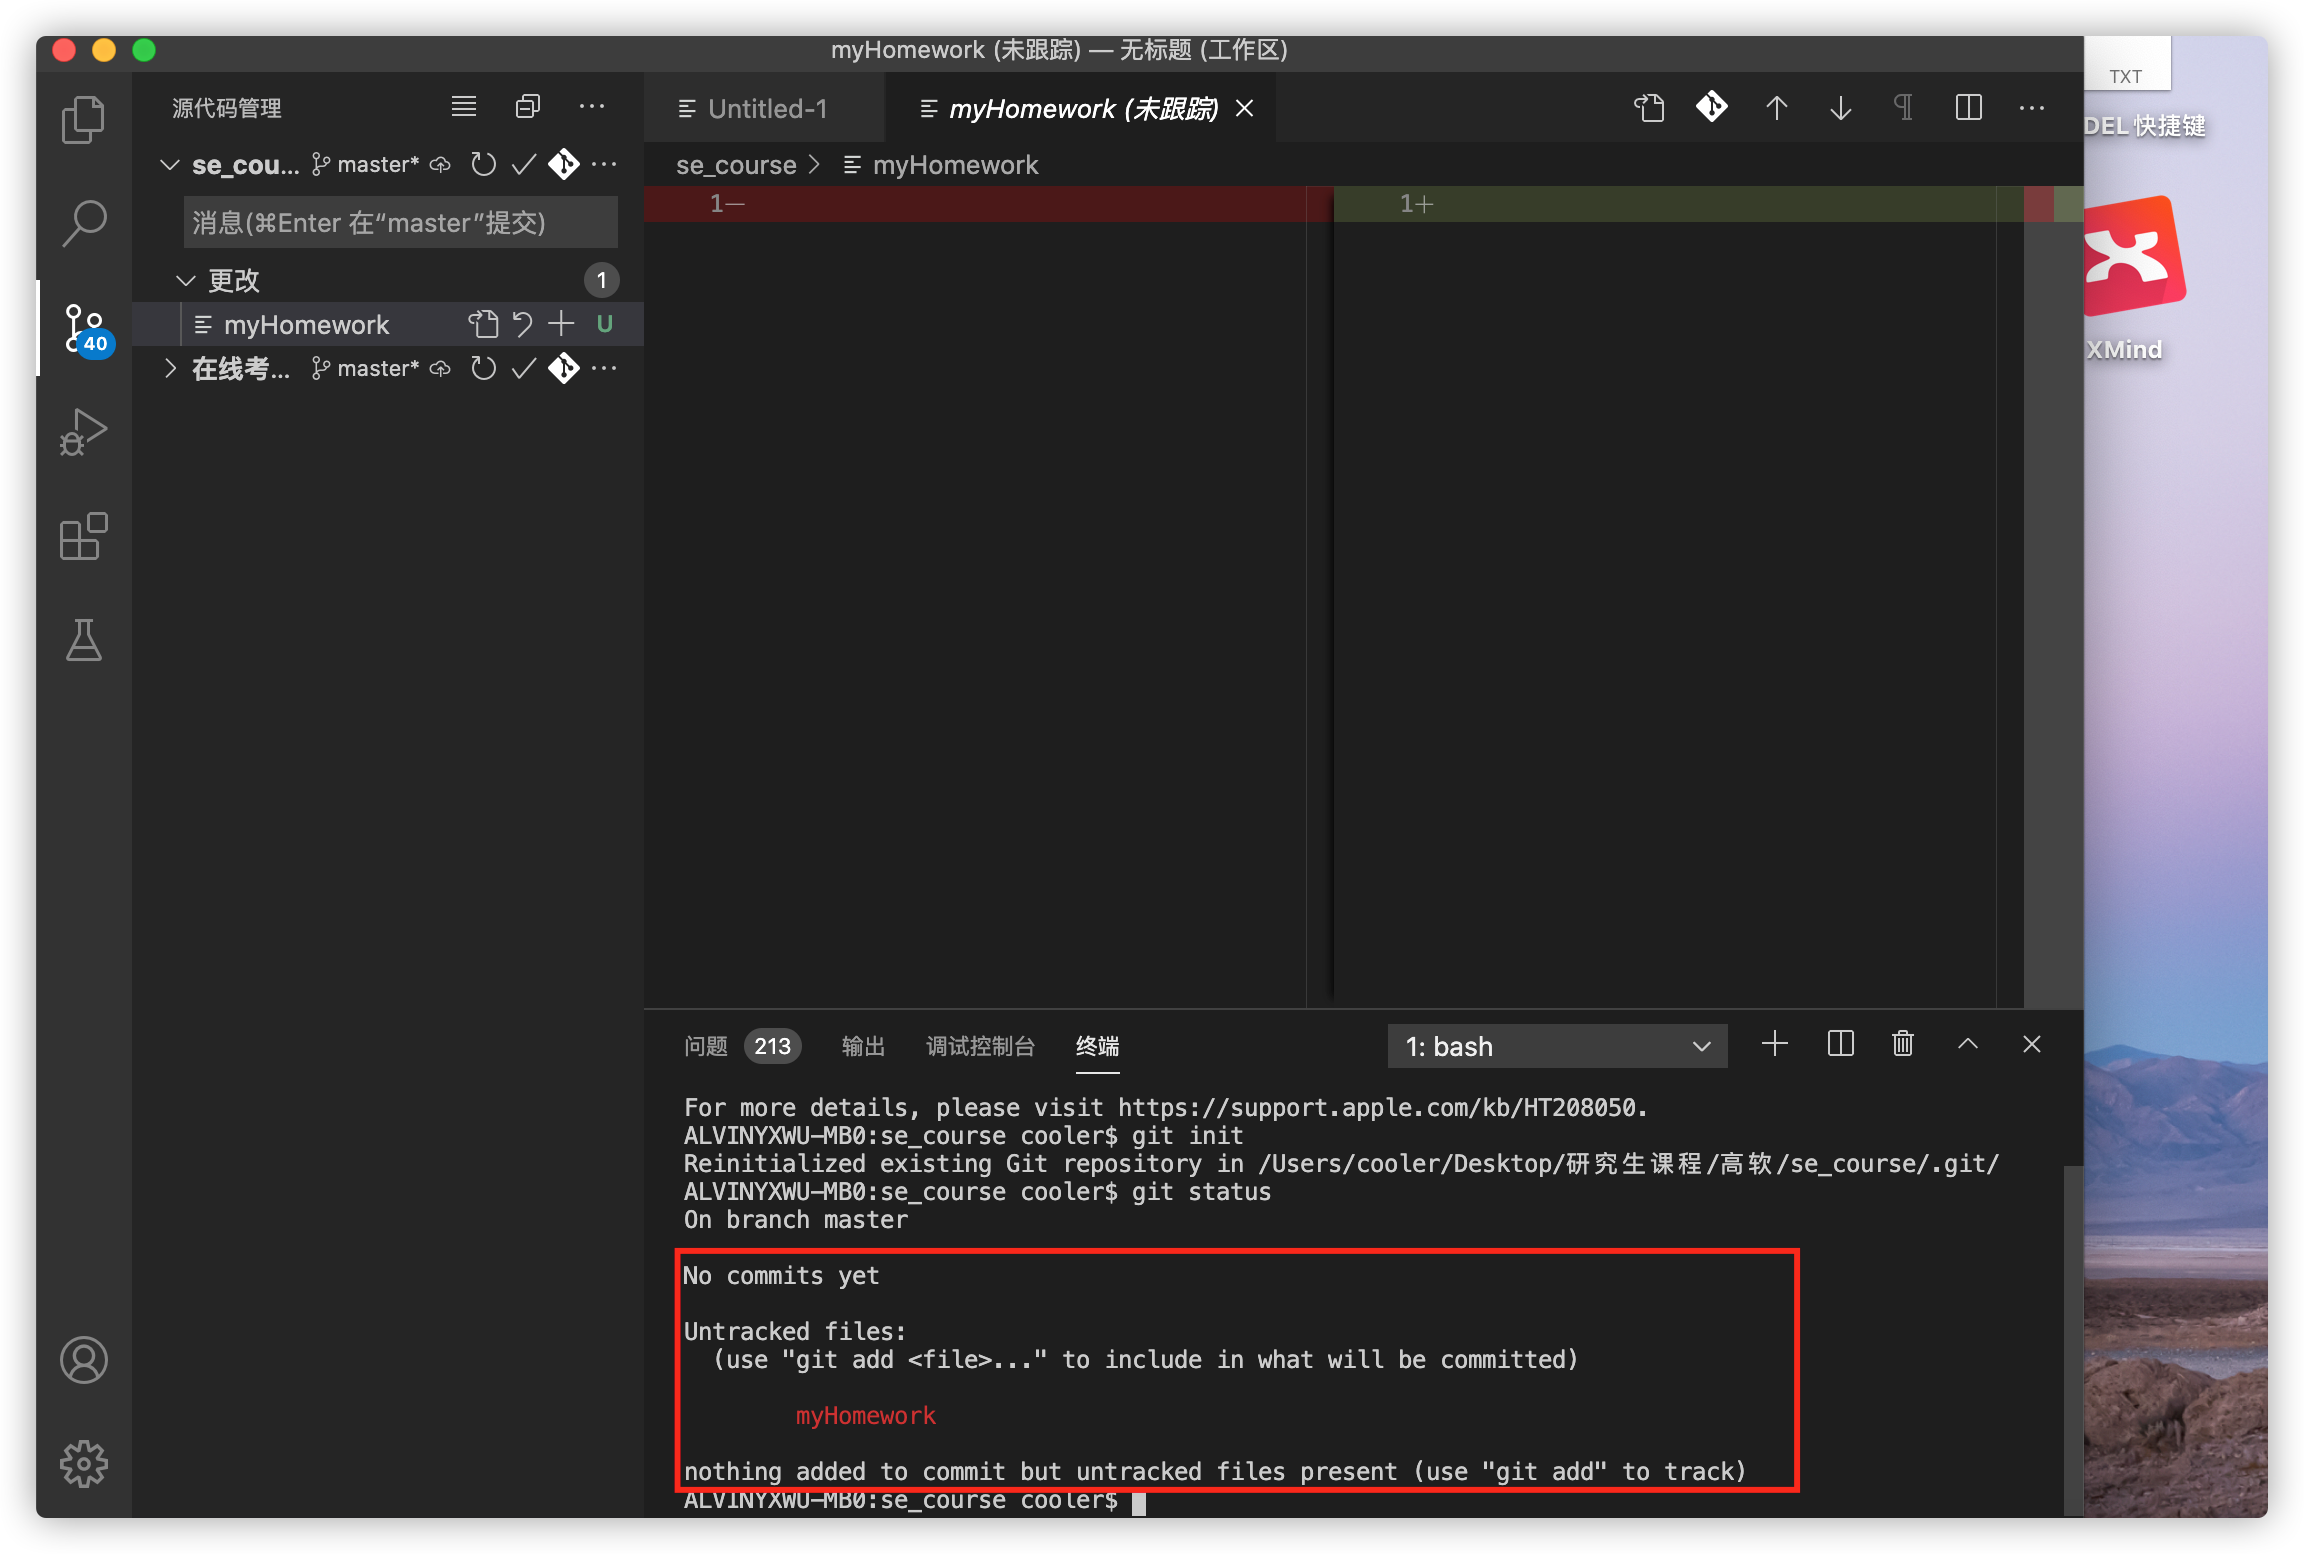Commit se_course changes with checkmark button

(x=523, y=165)
